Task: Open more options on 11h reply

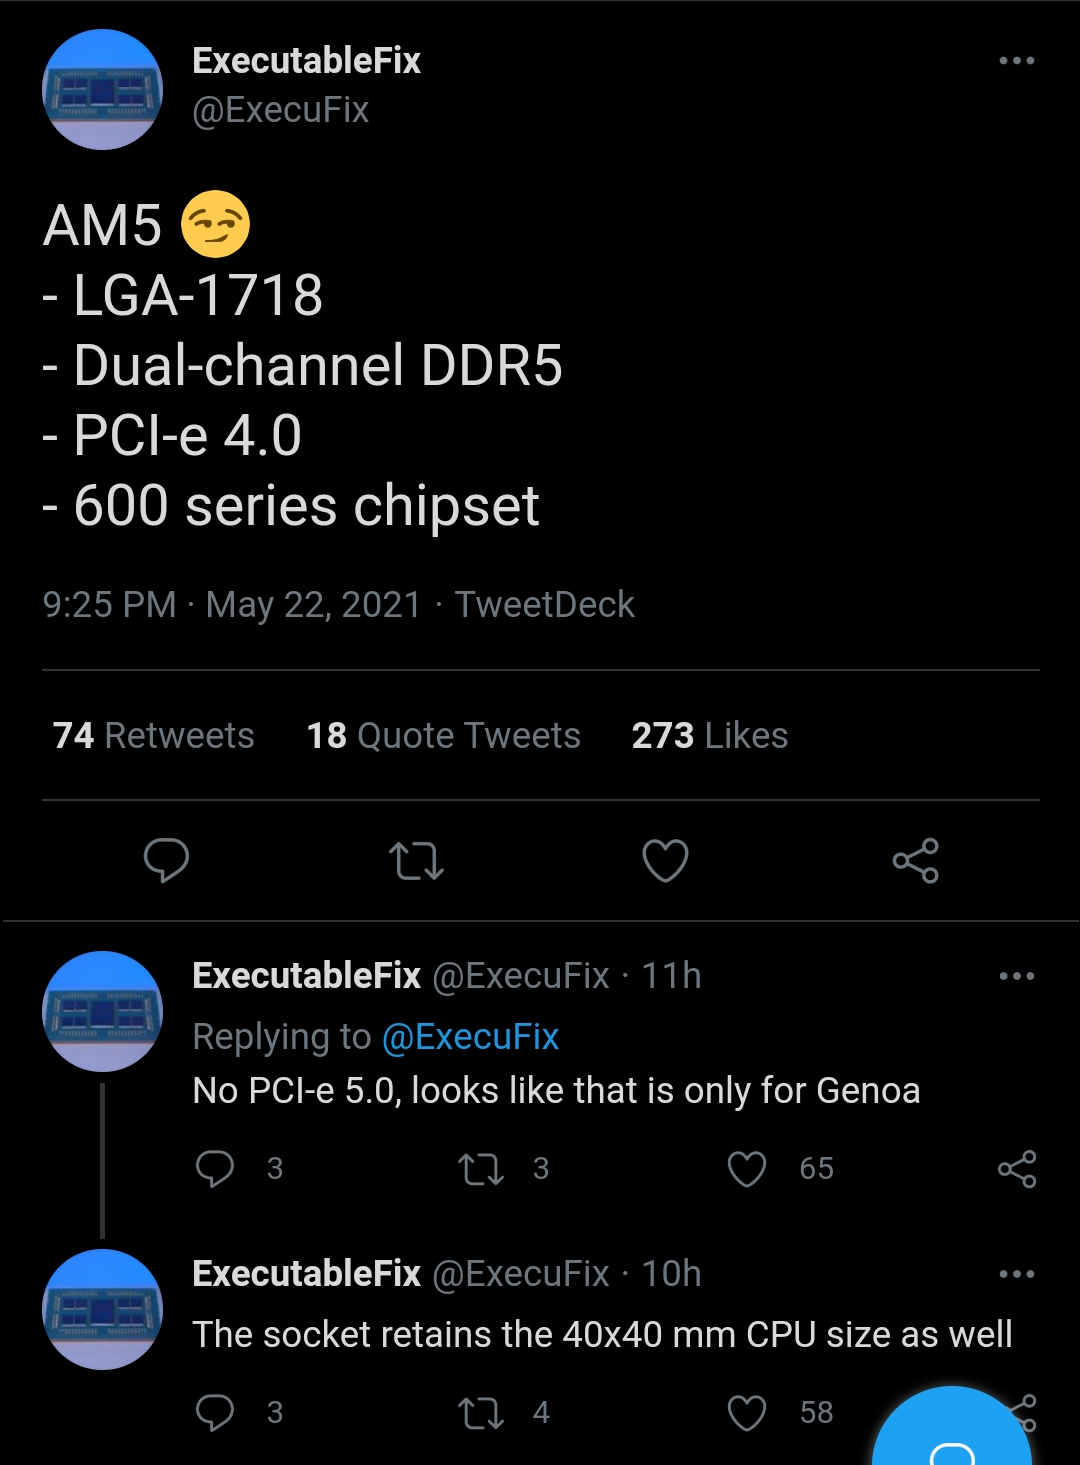Action: point(1016,976)
